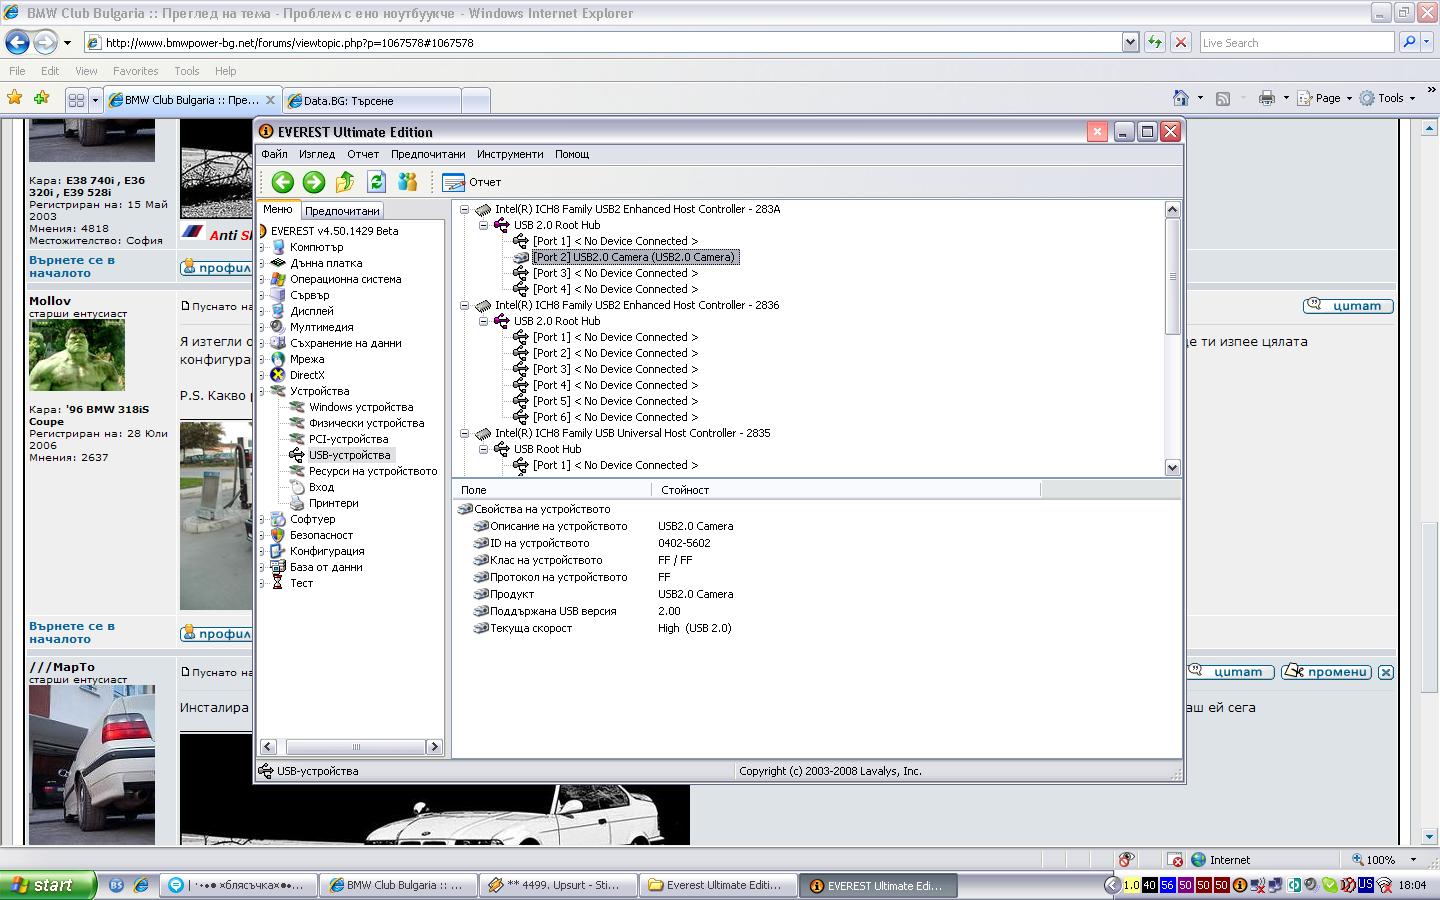Image resolution: width=1440 pixels, height=900 pixels.
Task: Open the Изглед menu in EVEREST
Action: [317, 154]
